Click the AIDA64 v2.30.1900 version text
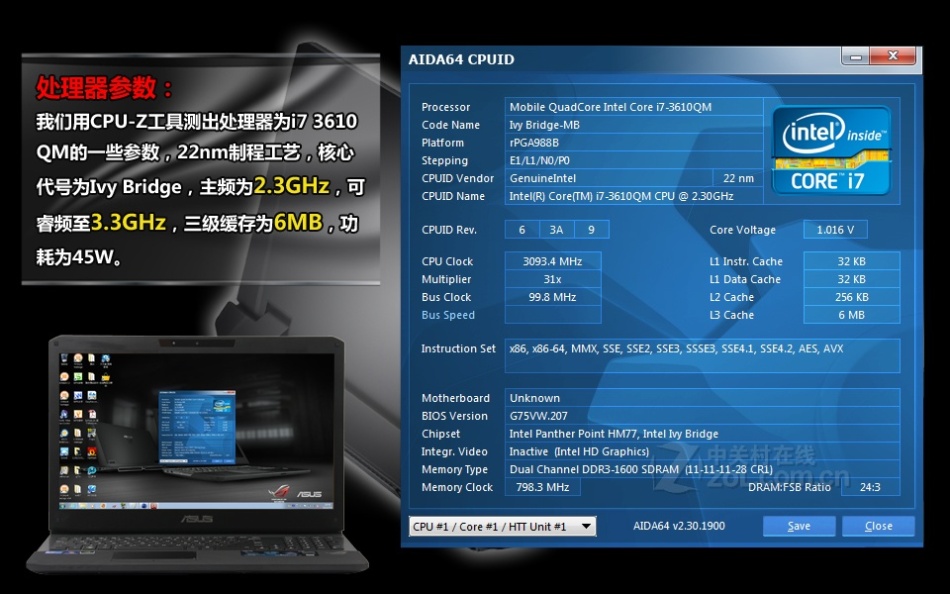 679,526
